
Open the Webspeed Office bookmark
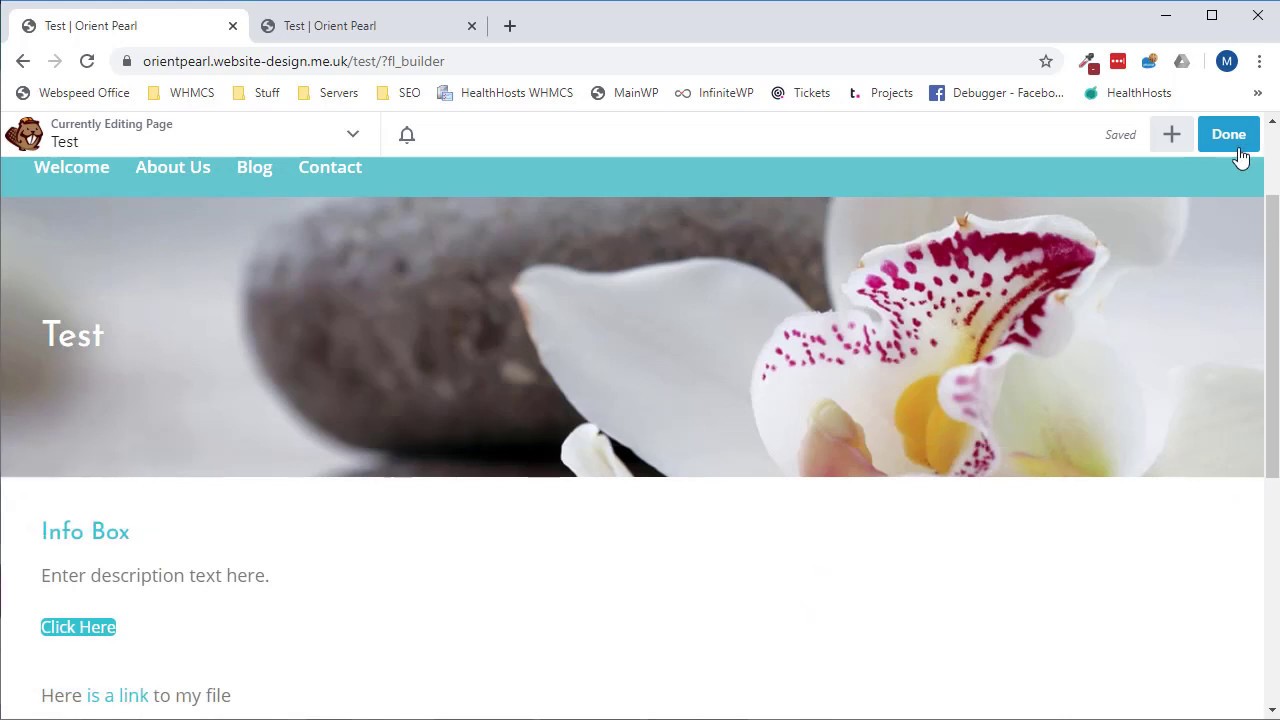click(73, 93)
